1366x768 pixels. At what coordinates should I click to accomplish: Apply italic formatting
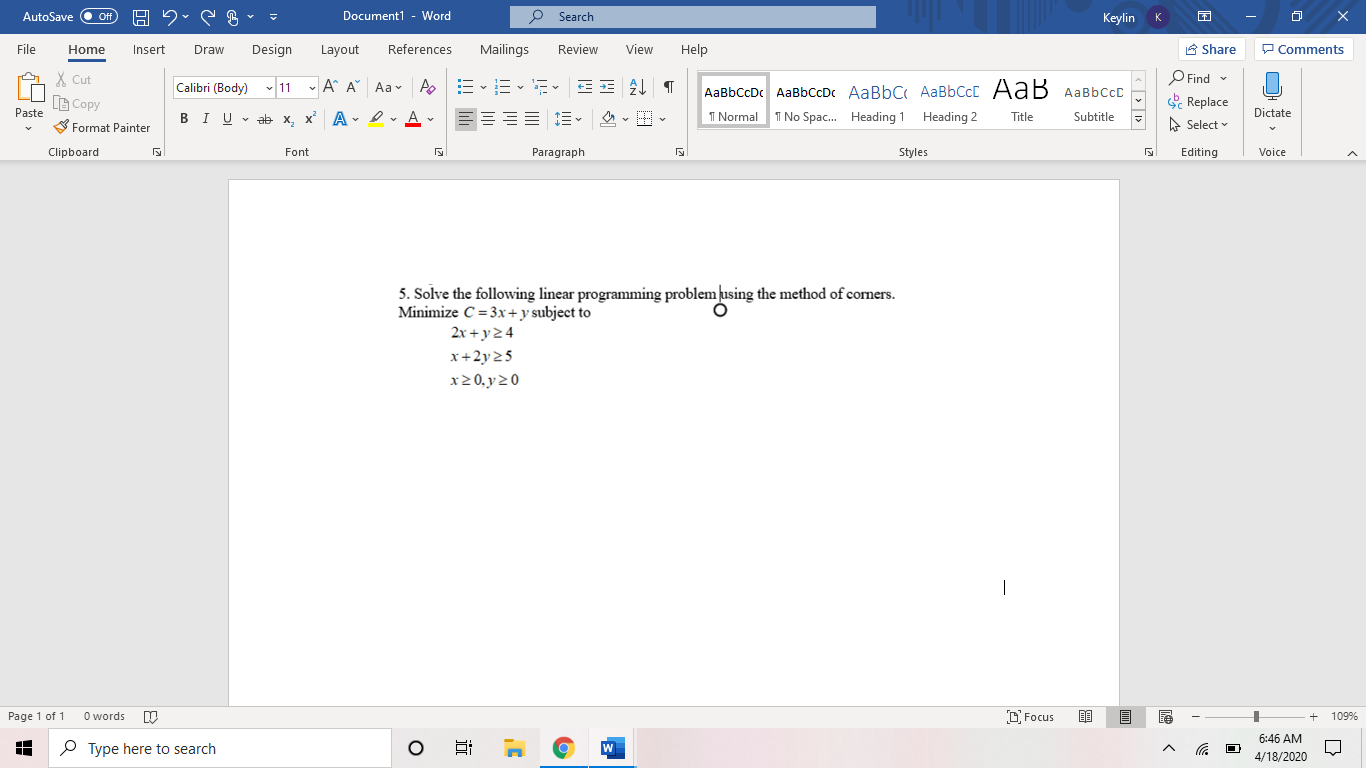(x=205, y=118)
